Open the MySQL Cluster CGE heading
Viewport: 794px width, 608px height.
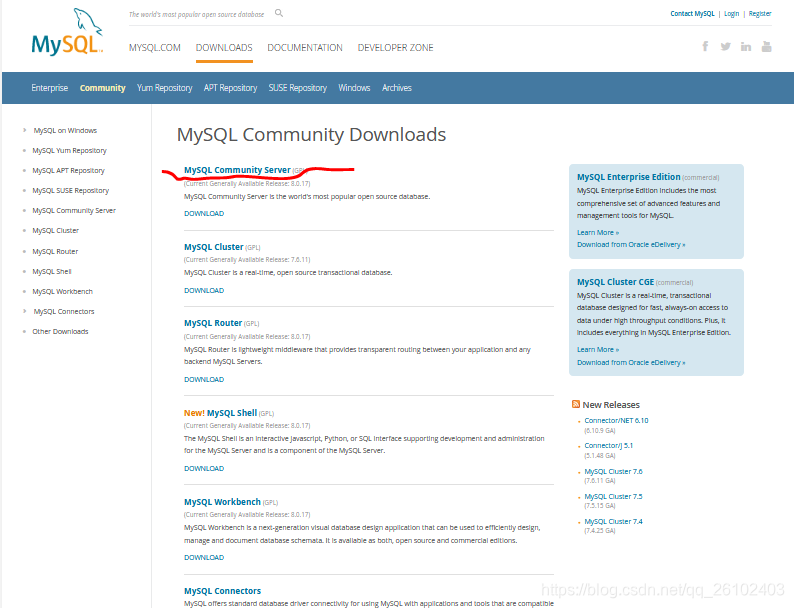click(615, 281)
